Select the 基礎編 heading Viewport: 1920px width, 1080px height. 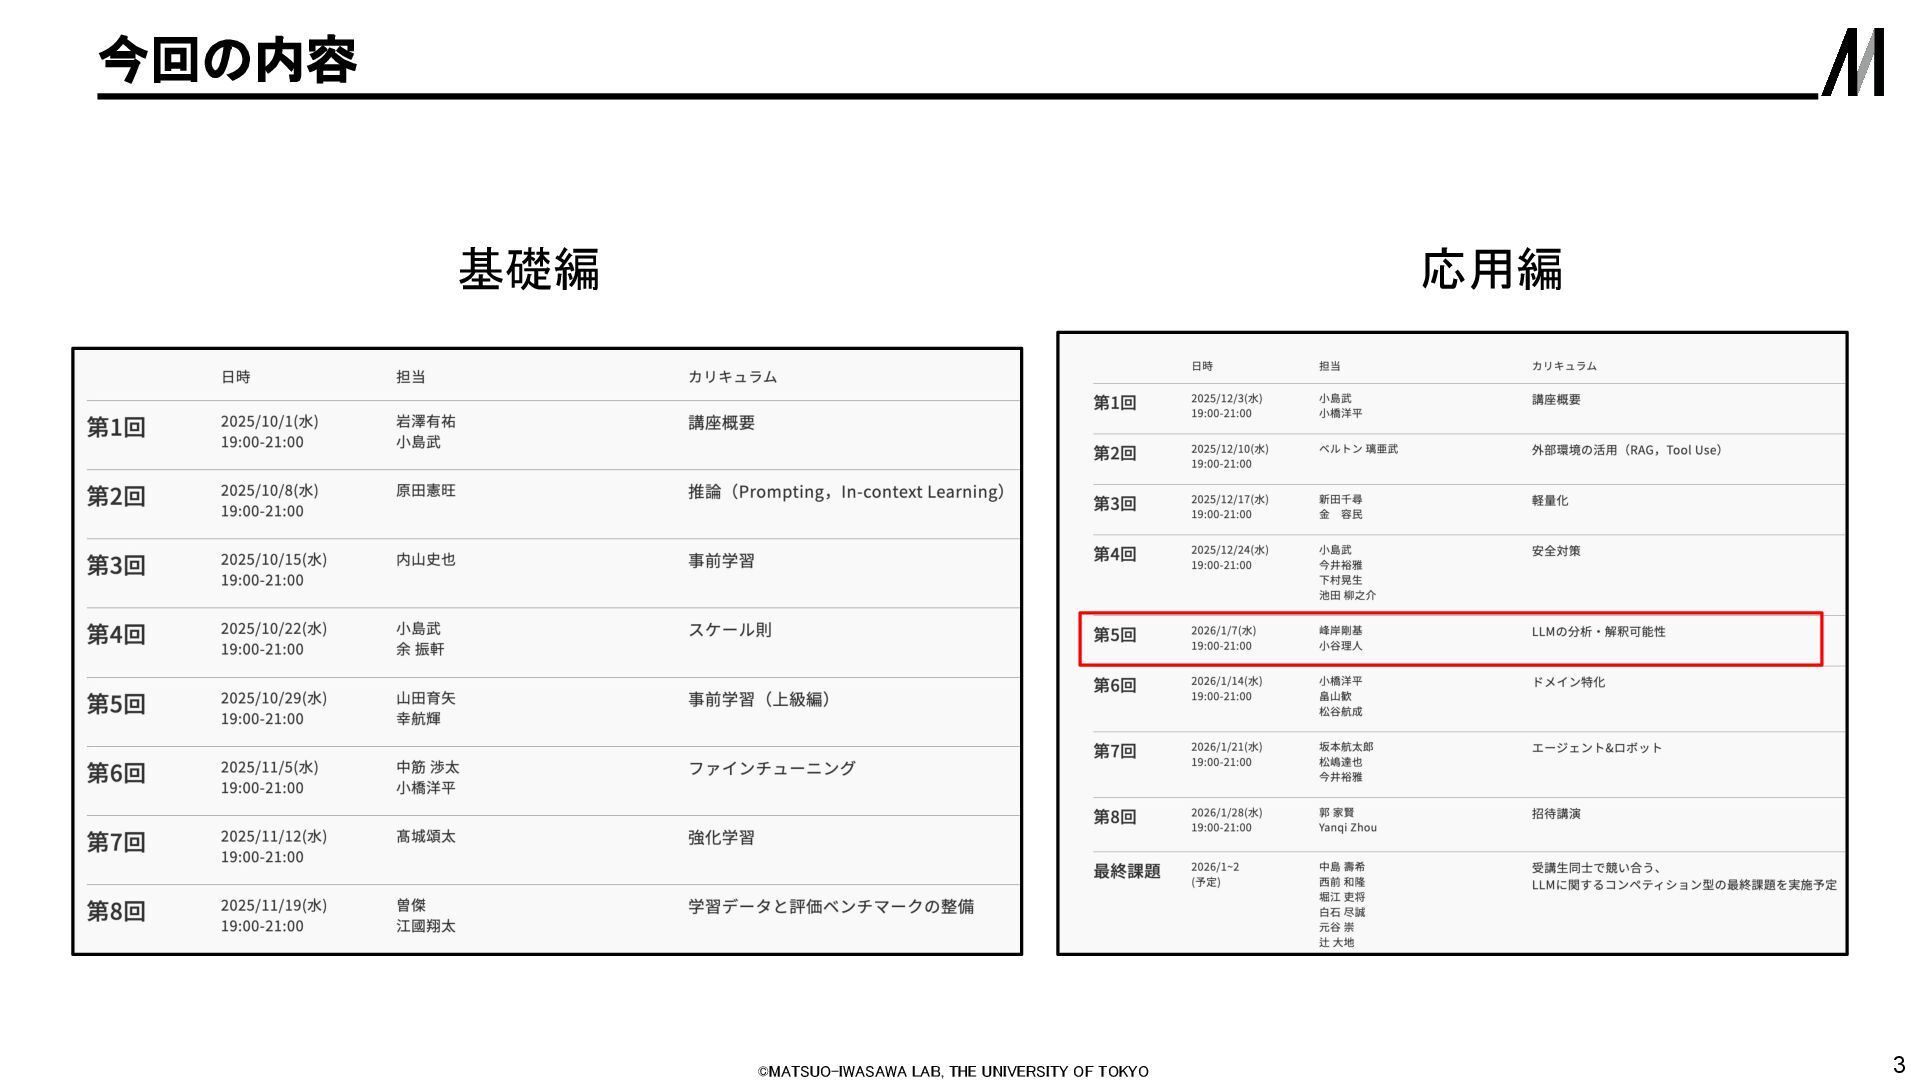528,270
